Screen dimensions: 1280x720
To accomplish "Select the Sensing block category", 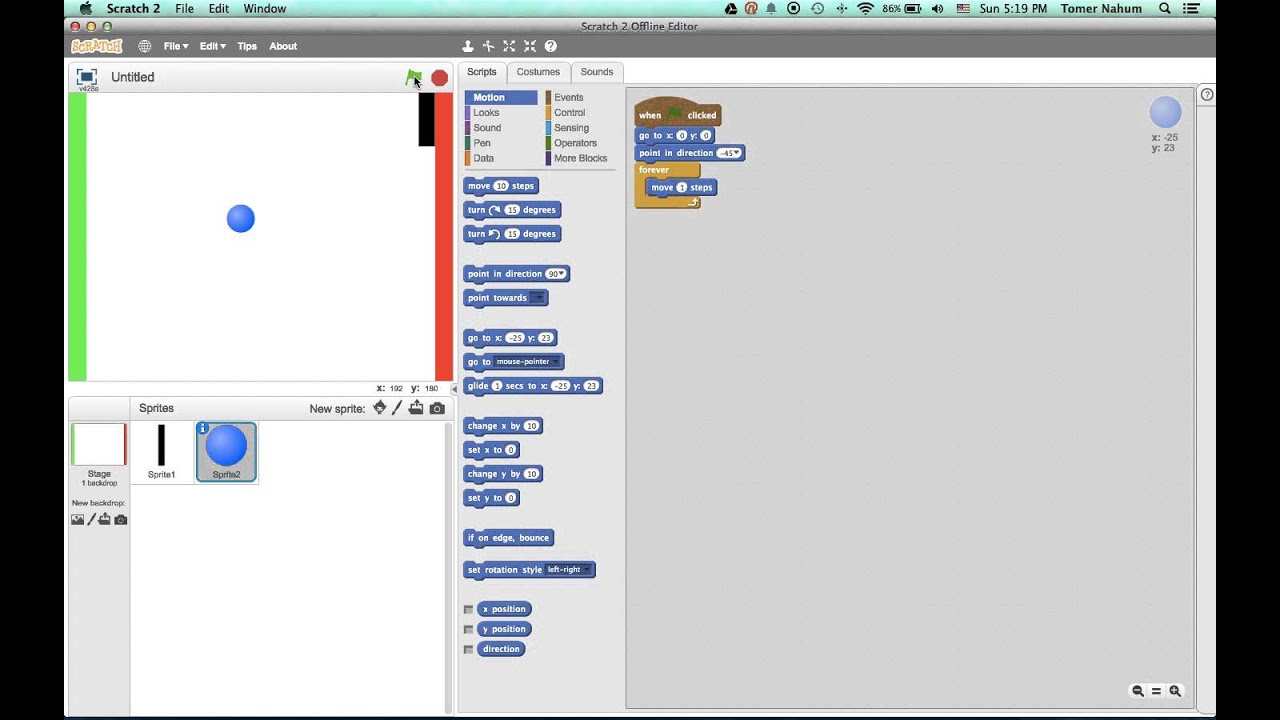I will pyautogui.click(x=571, y=128).
